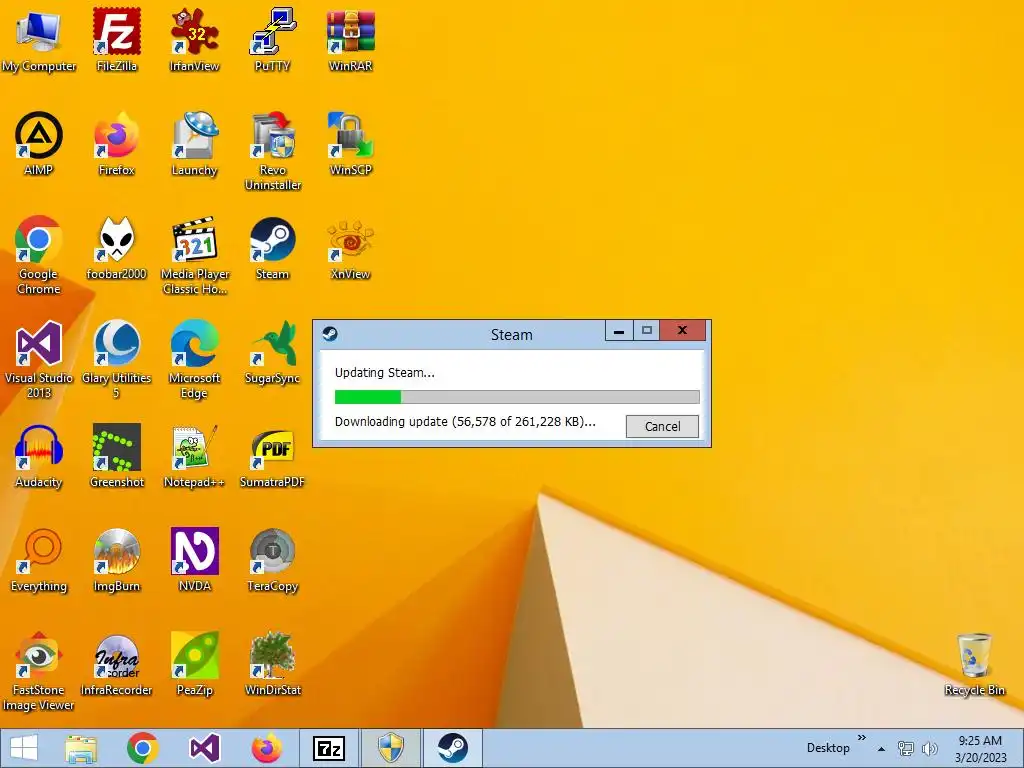Select the Notepad++ desktop shortcut
Screen dimensions: 1024x768
coord(194,456)
